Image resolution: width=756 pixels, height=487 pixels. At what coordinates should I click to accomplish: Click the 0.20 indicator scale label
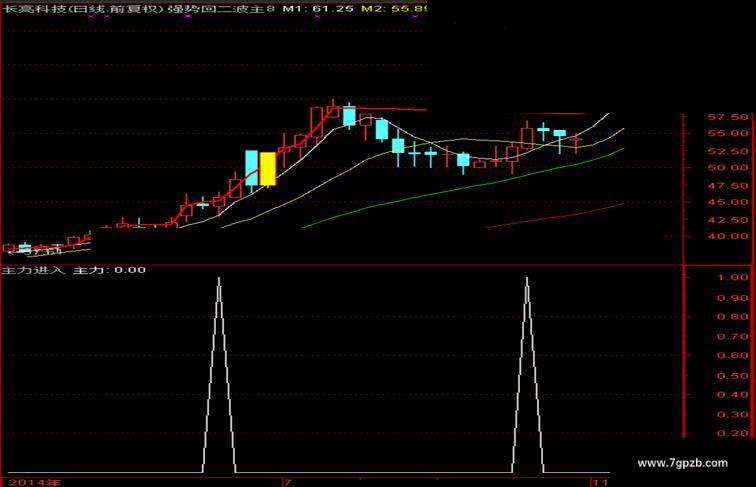click(x=733, y=433)
